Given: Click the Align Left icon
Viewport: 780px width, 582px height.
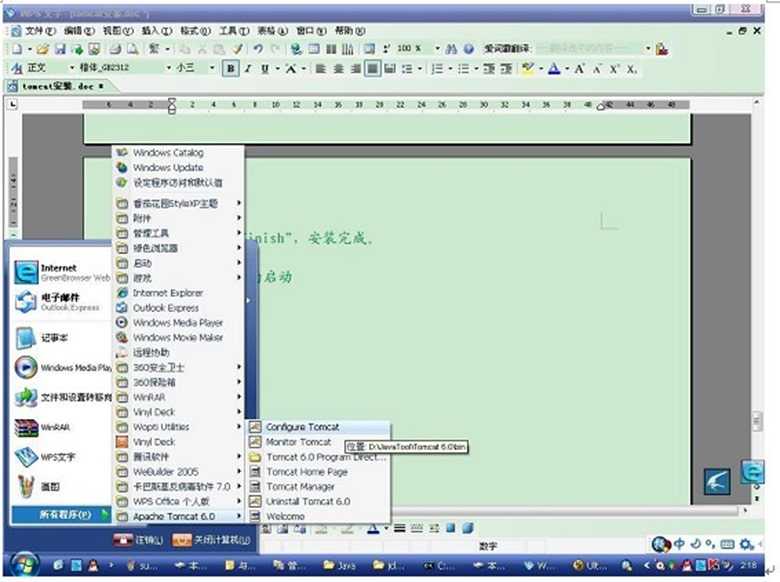Looking at the screenshot, I should 321,69.
